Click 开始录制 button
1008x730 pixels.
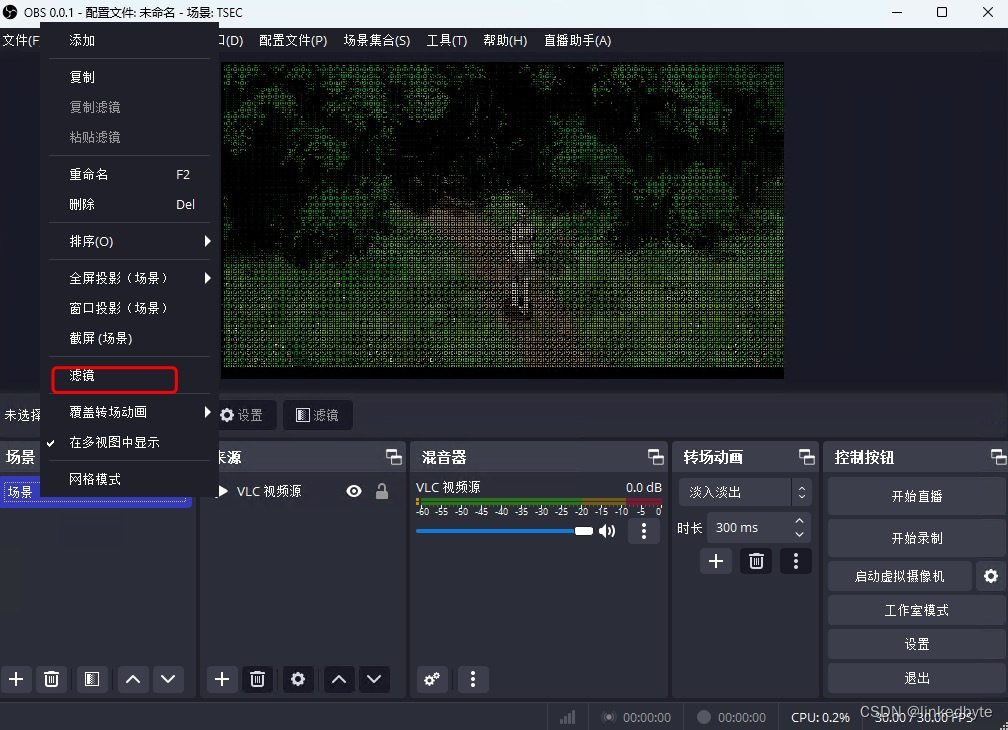[916, 538]
